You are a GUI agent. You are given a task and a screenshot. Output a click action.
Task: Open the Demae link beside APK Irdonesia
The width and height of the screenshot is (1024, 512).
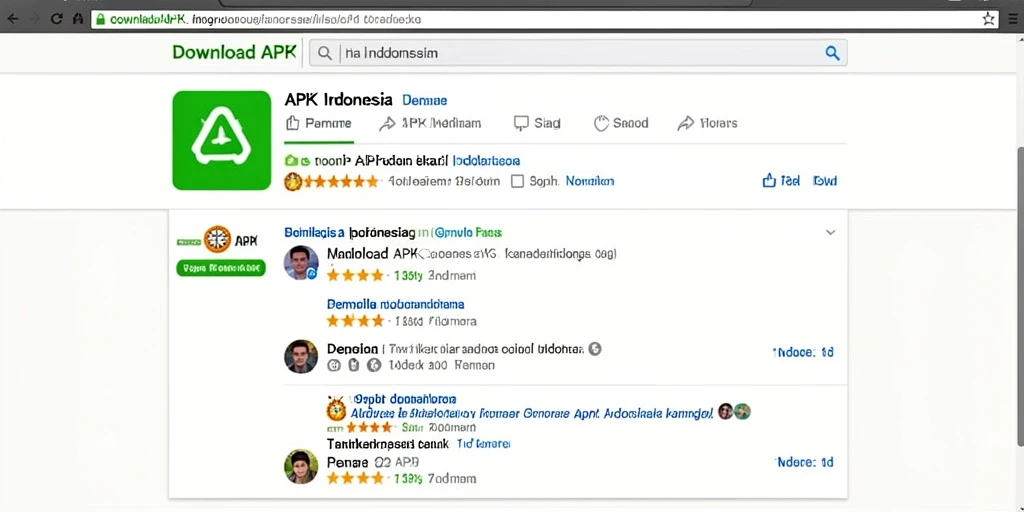click(424, 101)
